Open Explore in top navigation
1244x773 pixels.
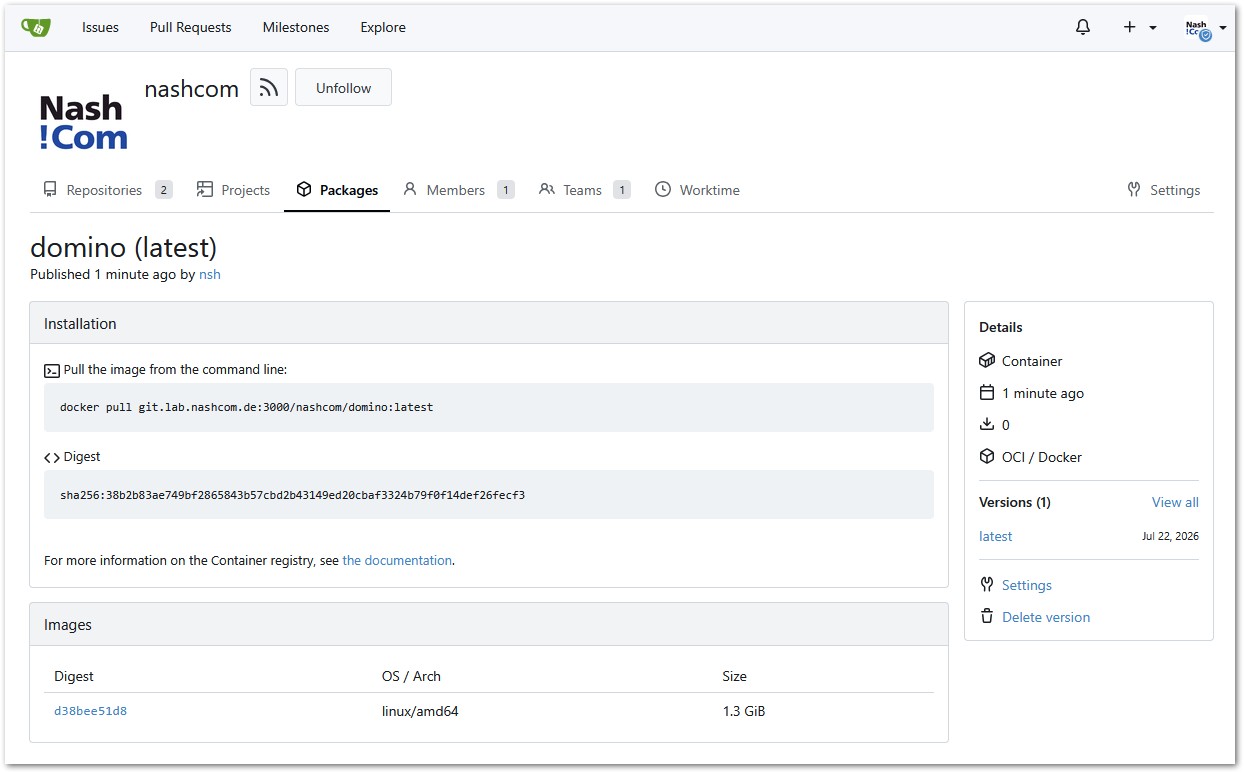click(383, 27)
